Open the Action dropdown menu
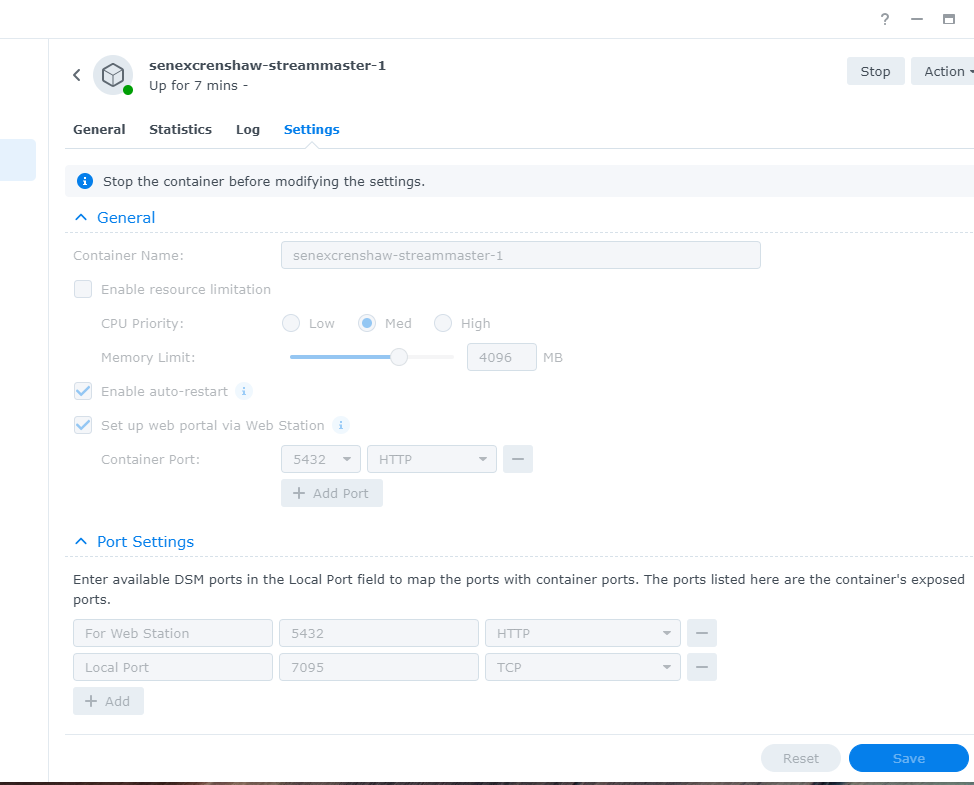This screenshot has height=785, width=974. pyautogui.click(x=945, y=71)
